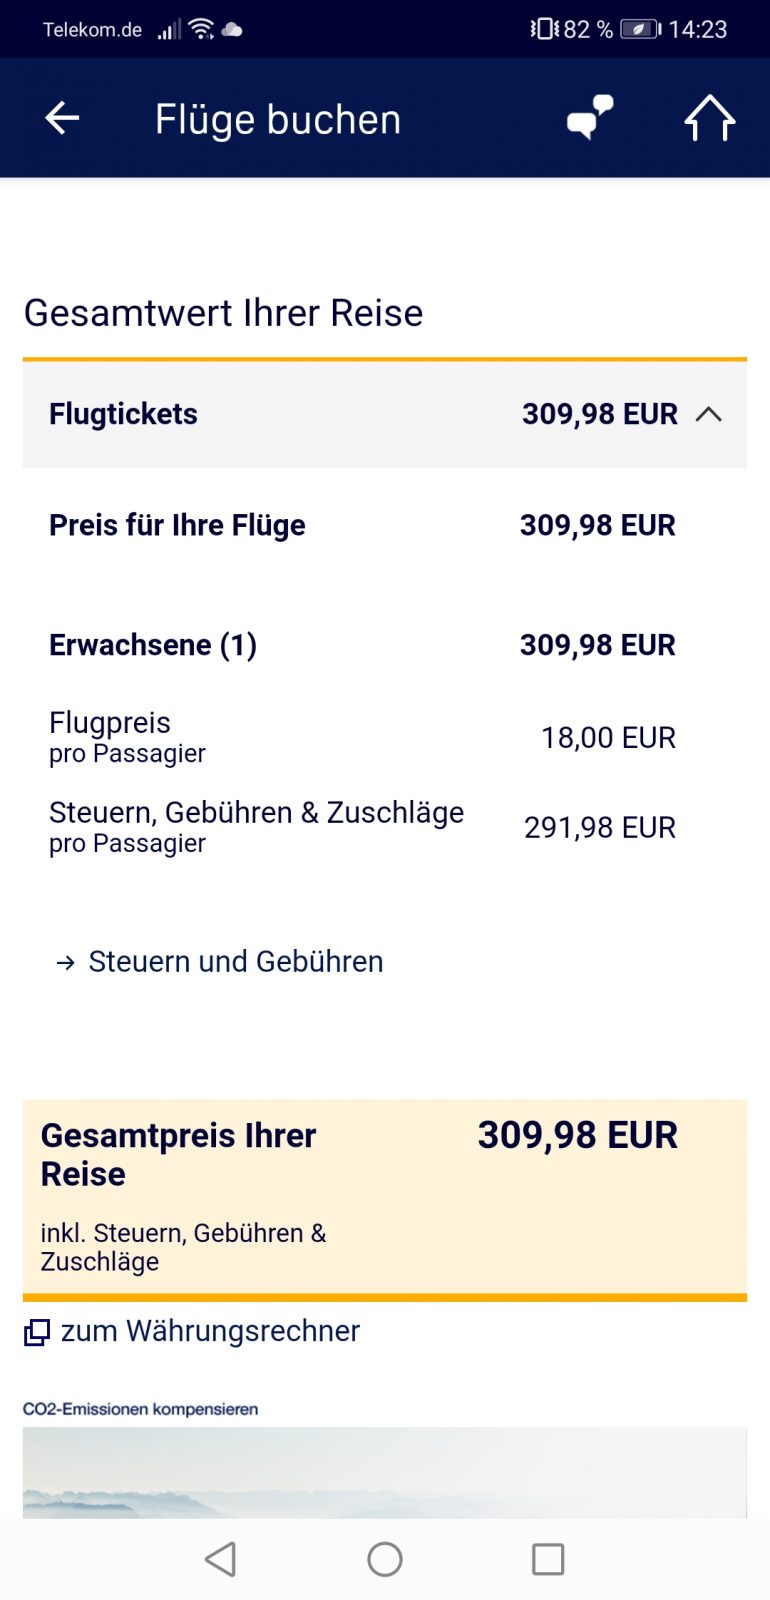
Task: Select the Erwachsene (1) price row
Action: (362, 645)
